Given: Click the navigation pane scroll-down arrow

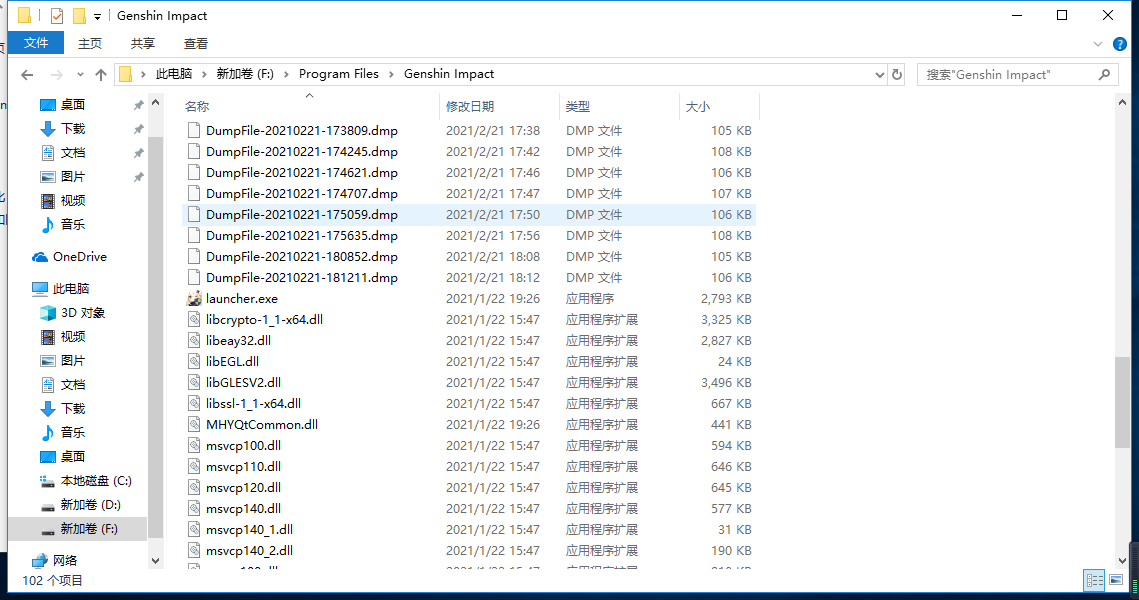Looking at the screenshot, I should pos(155,561).
